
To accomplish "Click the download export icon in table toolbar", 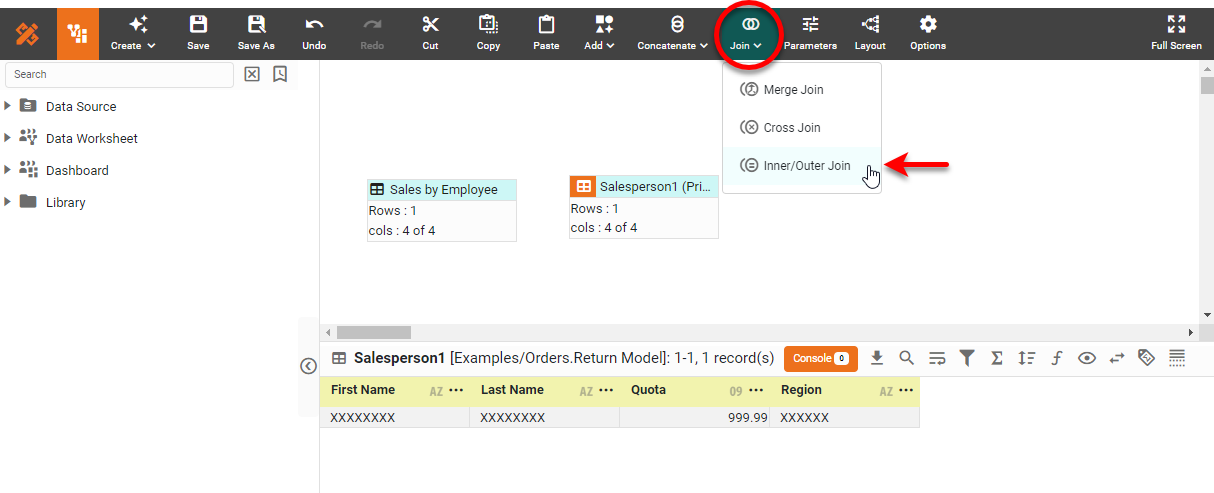I will click(x=877, y=358).
